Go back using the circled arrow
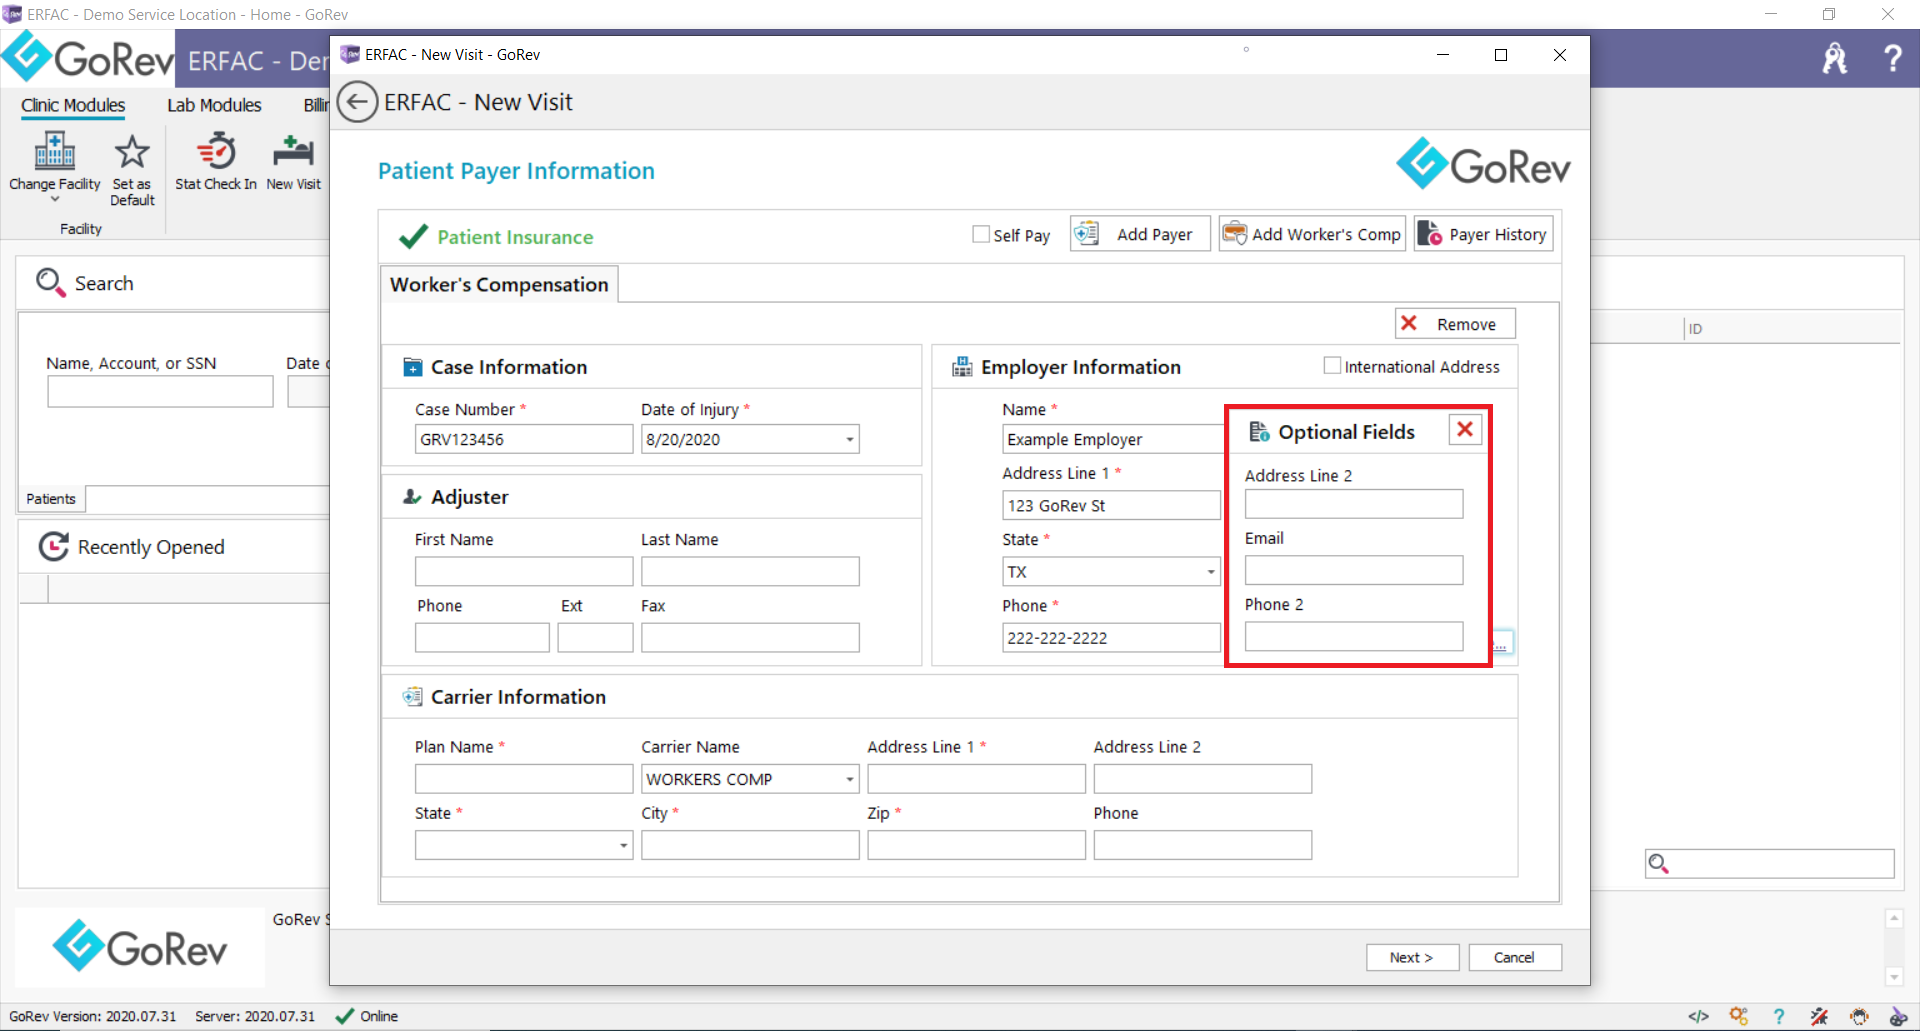 (x=357, y=102)
